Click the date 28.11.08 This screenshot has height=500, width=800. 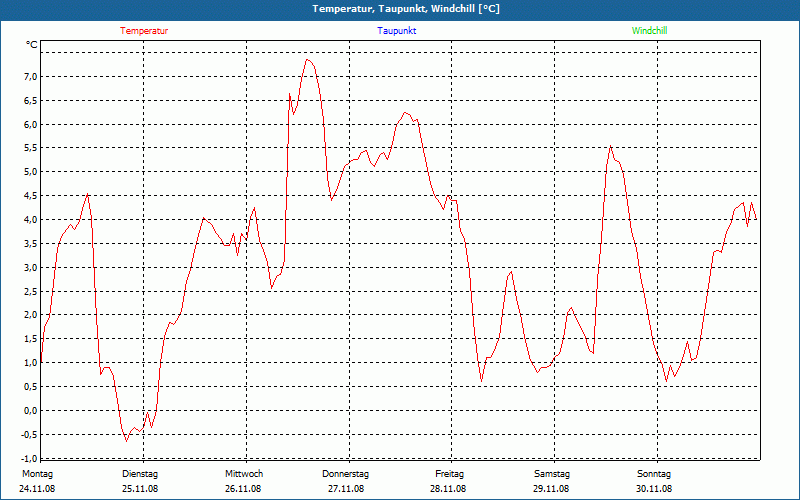point(448,489)
